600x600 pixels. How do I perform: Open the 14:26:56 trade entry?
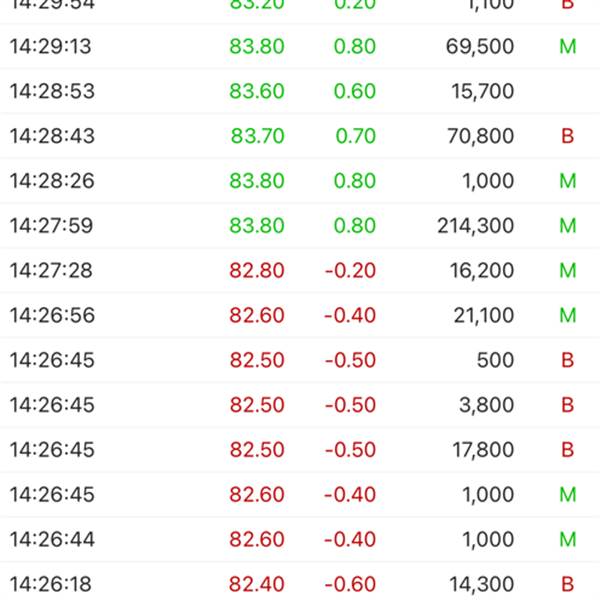[300, 315]
